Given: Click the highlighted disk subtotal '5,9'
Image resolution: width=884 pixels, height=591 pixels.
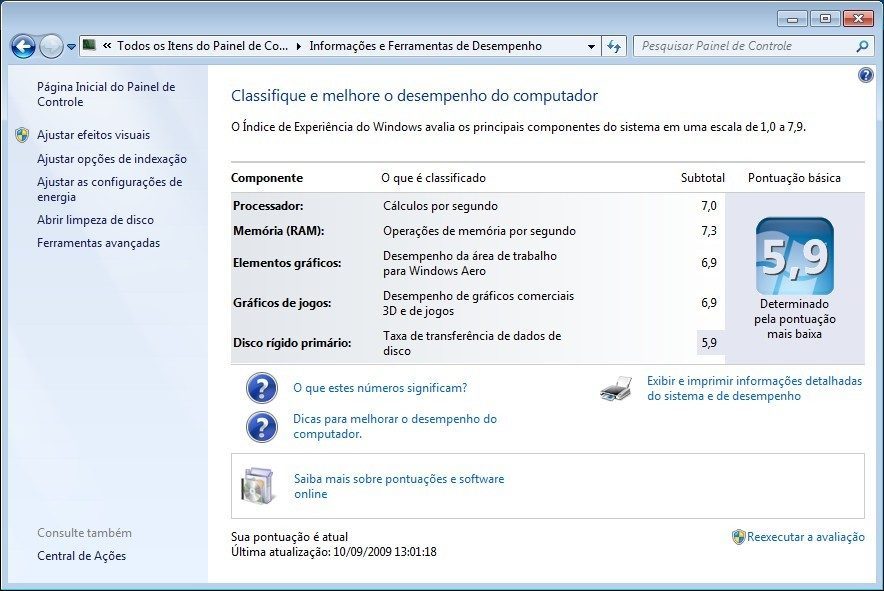Looking at the screenshot, I should tap(709, 343).
